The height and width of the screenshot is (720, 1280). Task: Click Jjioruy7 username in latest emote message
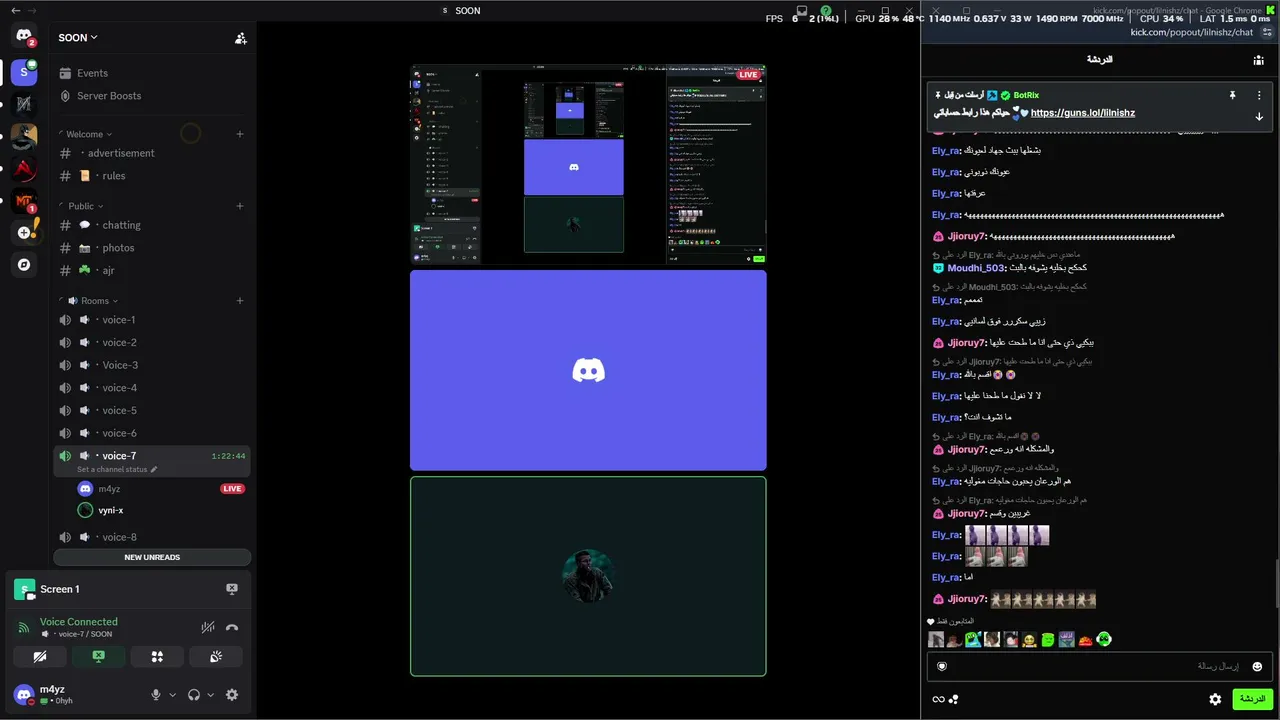coord(967,599)
